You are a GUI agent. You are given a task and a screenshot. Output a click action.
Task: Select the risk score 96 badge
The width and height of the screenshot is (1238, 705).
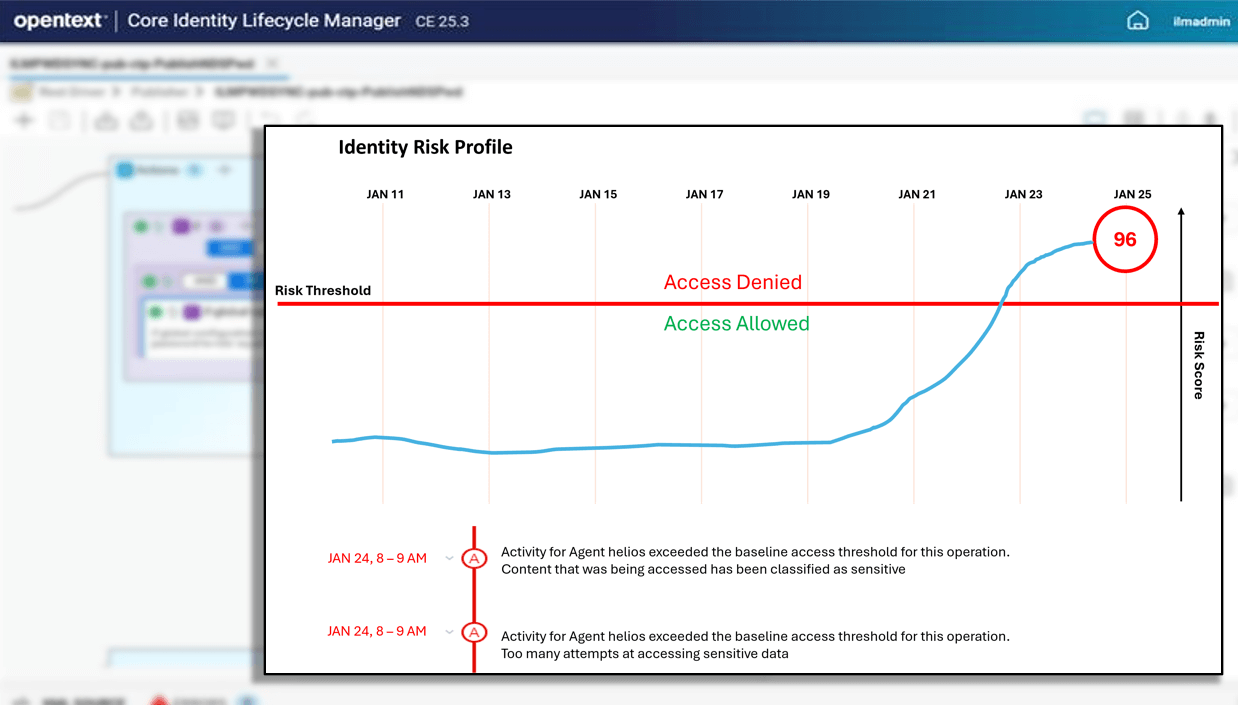coord(1124,239)
